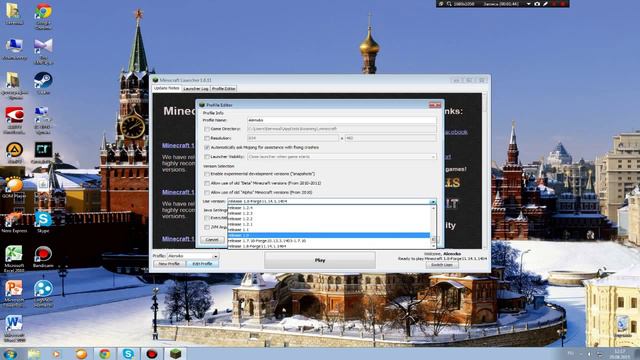Open Google Chrome desktop shortcut
Image resolution: width=640 pixels, height=360 pixels.
pyautogui.click(x=43, y=16)
